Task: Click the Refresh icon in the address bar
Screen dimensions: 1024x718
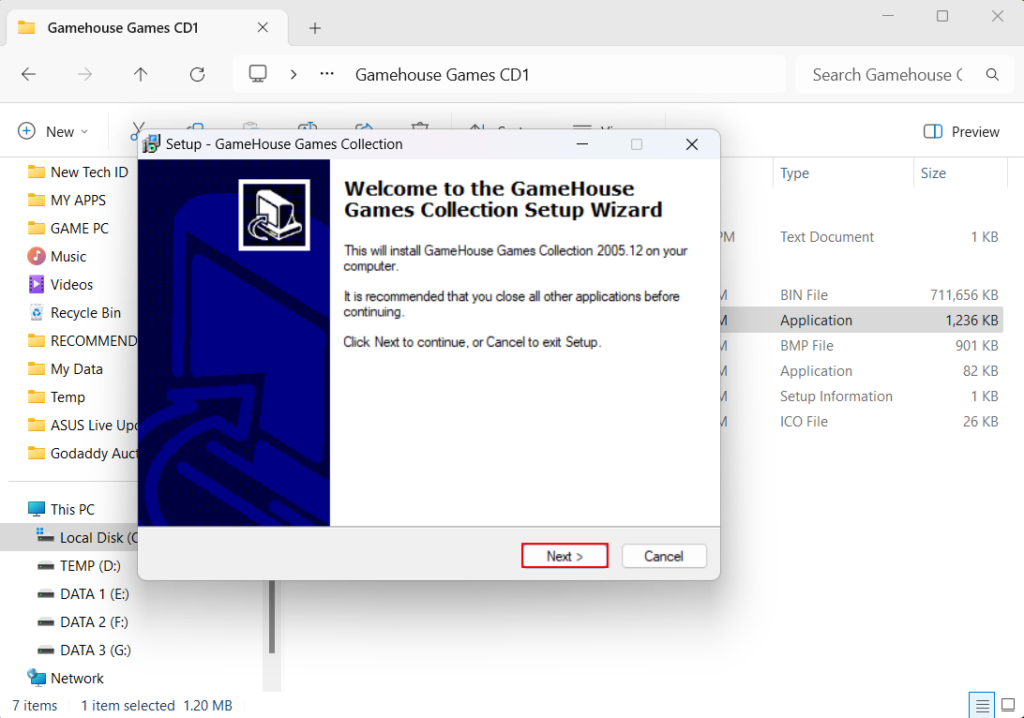Action: (197, 74)
